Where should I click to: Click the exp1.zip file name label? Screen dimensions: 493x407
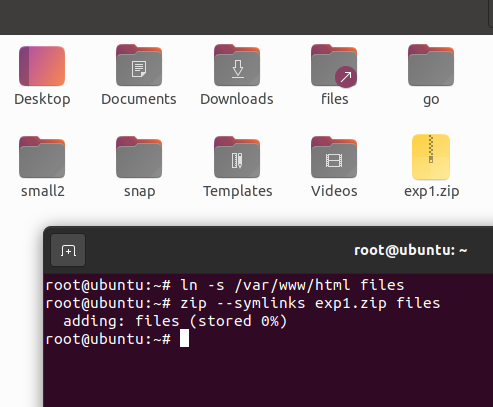tap(432, 191)
